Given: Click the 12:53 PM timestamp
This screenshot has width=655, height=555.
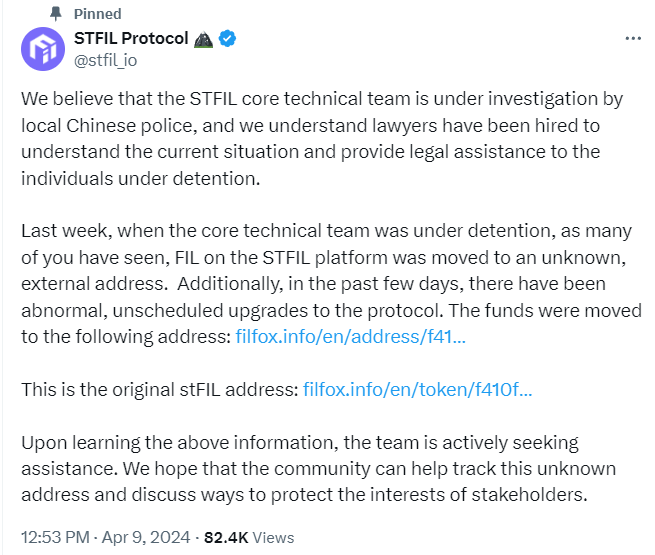Looking at the screenshot, I should click(56, 537).
